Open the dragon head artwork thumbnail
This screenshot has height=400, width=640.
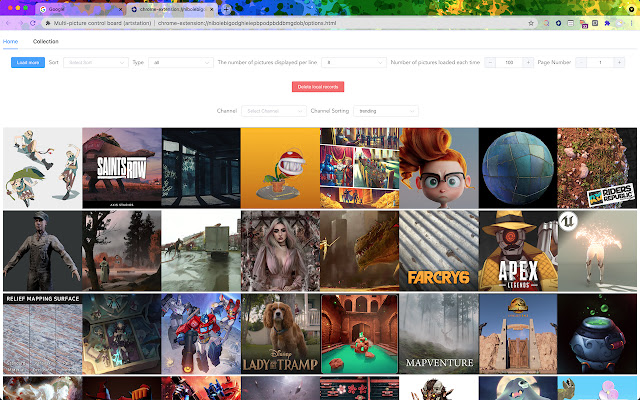tap(360, 251)
